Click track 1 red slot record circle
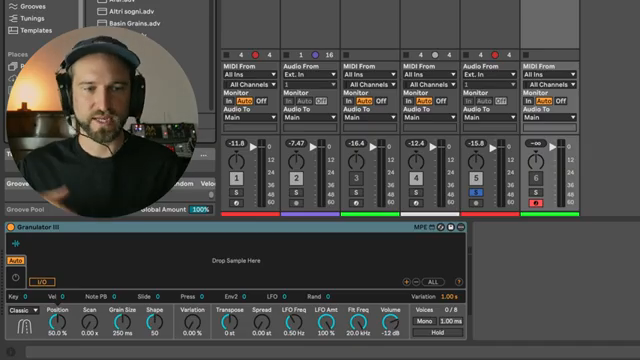The image size is (640, 360). [255, 55]
